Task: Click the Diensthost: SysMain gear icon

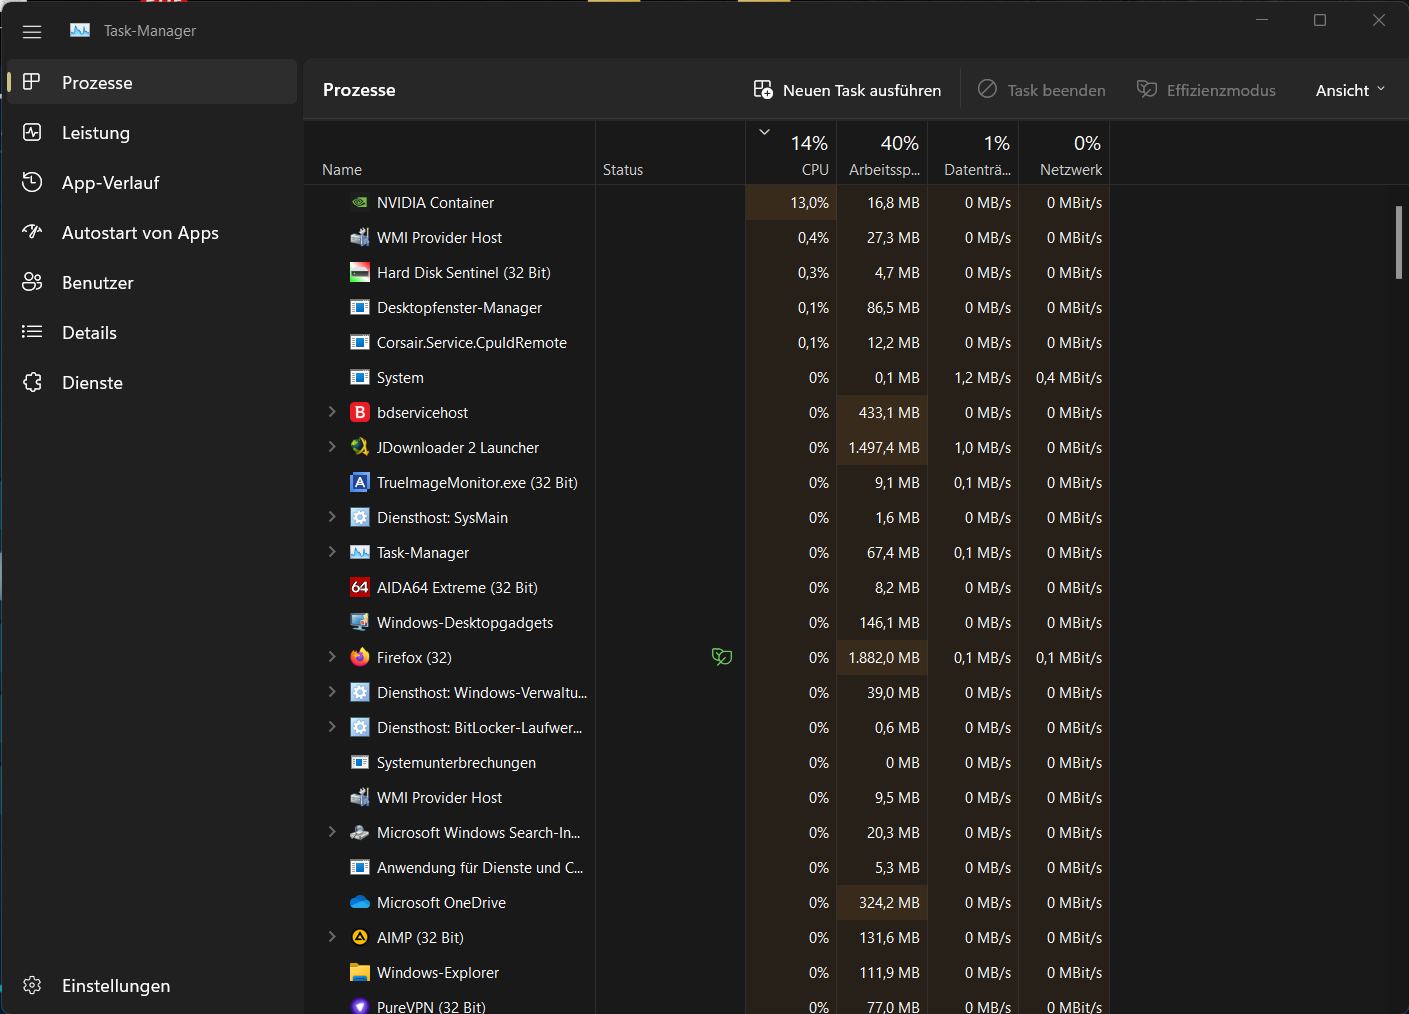Action: [x=360, y=517]
